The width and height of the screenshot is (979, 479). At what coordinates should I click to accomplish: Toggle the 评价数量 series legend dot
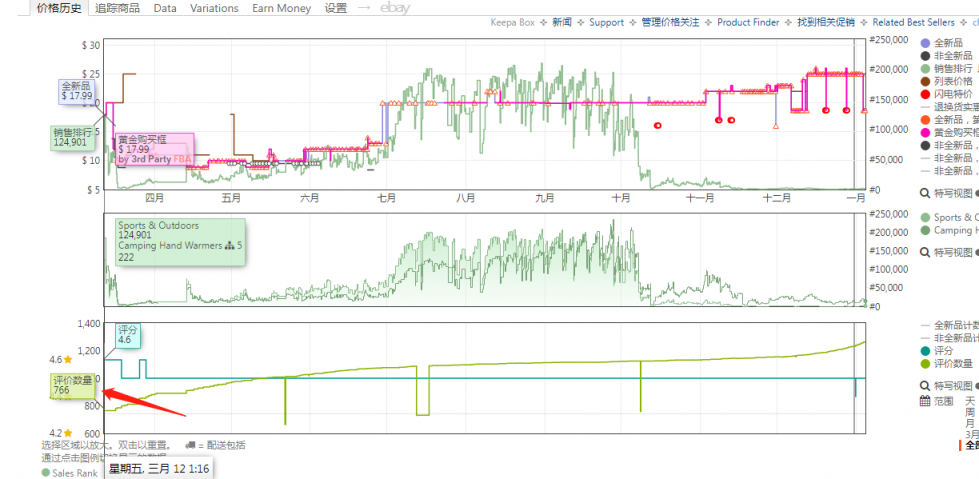click(925, 363)
